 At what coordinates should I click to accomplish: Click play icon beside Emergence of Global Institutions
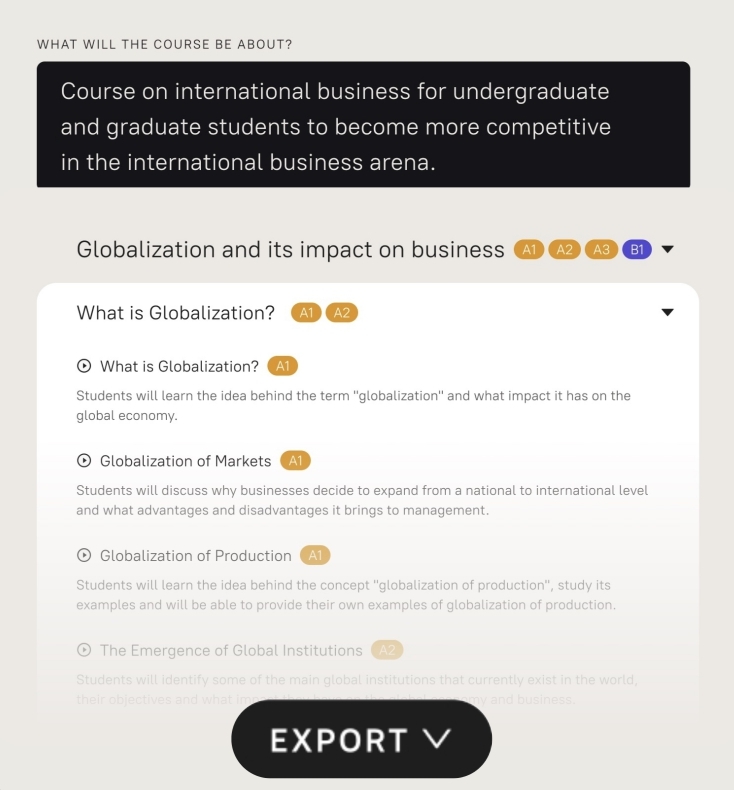pos(84,650)
